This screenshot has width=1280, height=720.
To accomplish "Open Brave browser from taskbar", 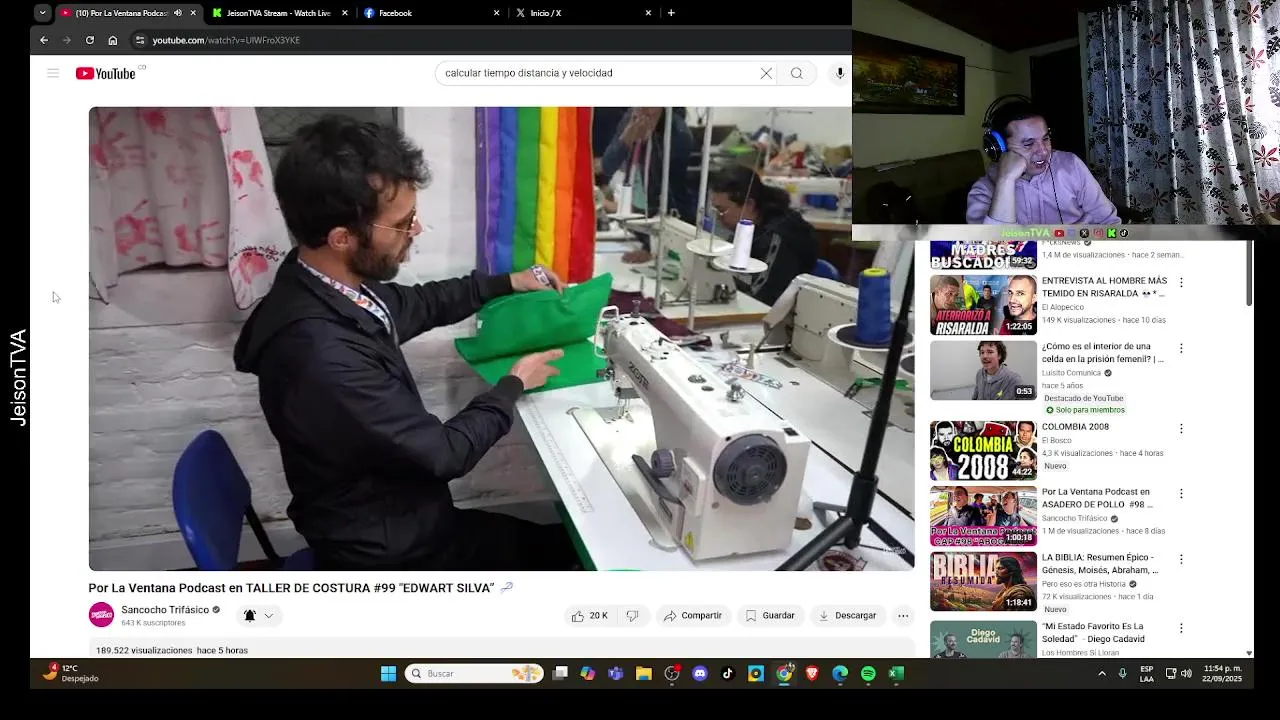I will pyautogui.click(x=812, y=674).
